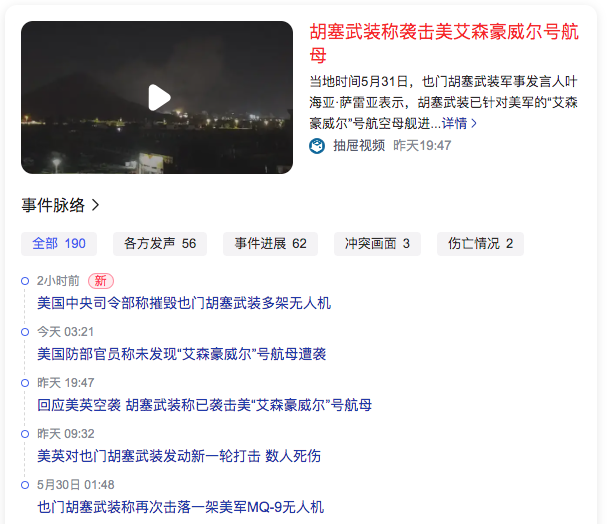Click the 5月30日 01:48 timeline marker
607x524 pixels.
point(25,485)
